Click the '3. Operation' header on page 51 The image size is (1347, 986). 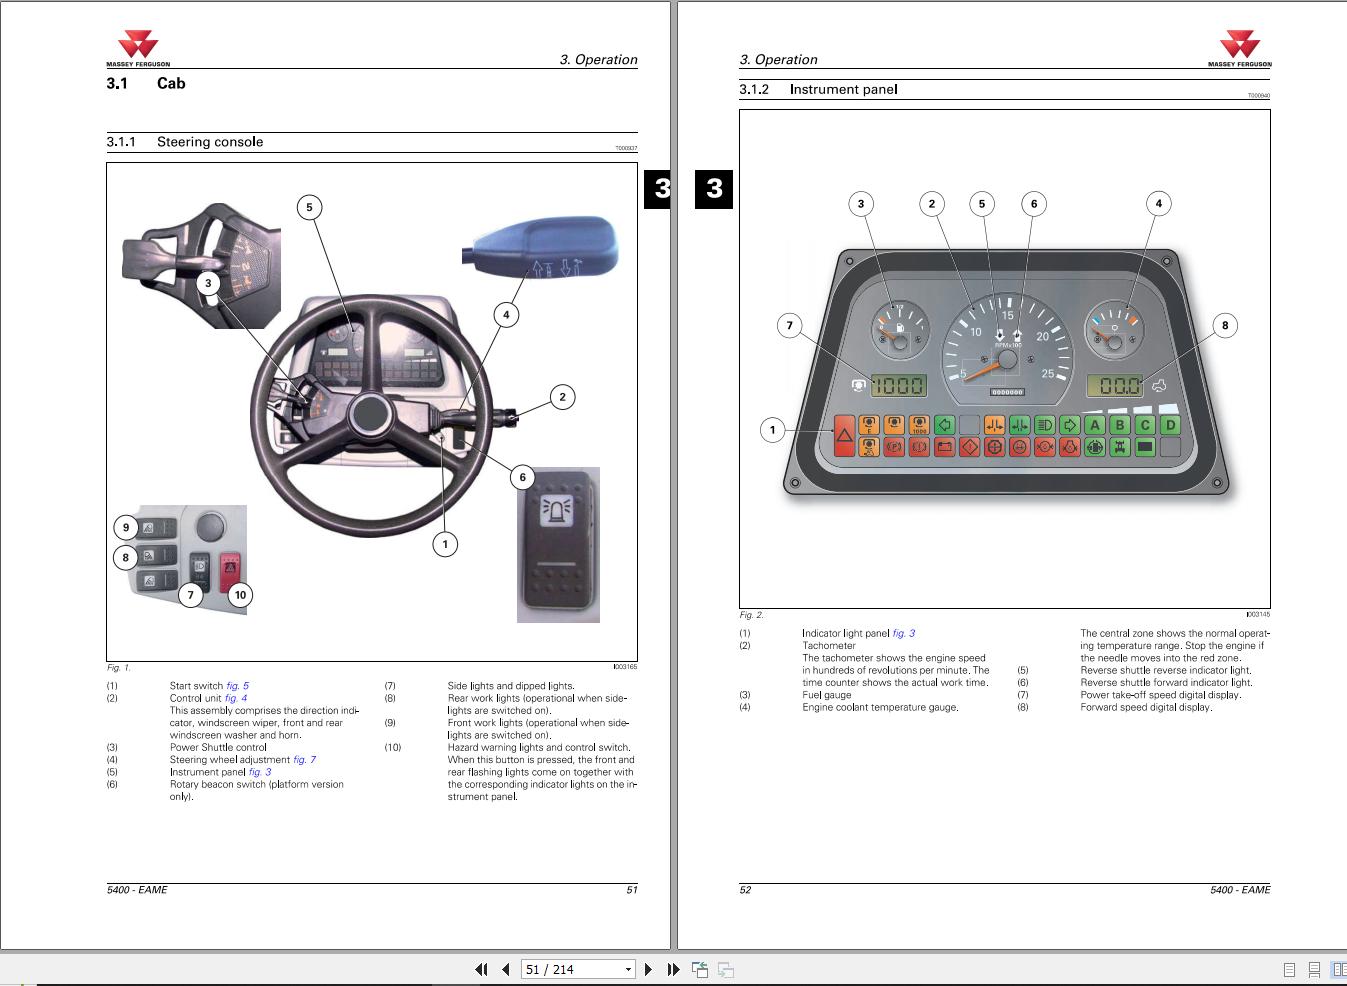[x=598, y=60]
